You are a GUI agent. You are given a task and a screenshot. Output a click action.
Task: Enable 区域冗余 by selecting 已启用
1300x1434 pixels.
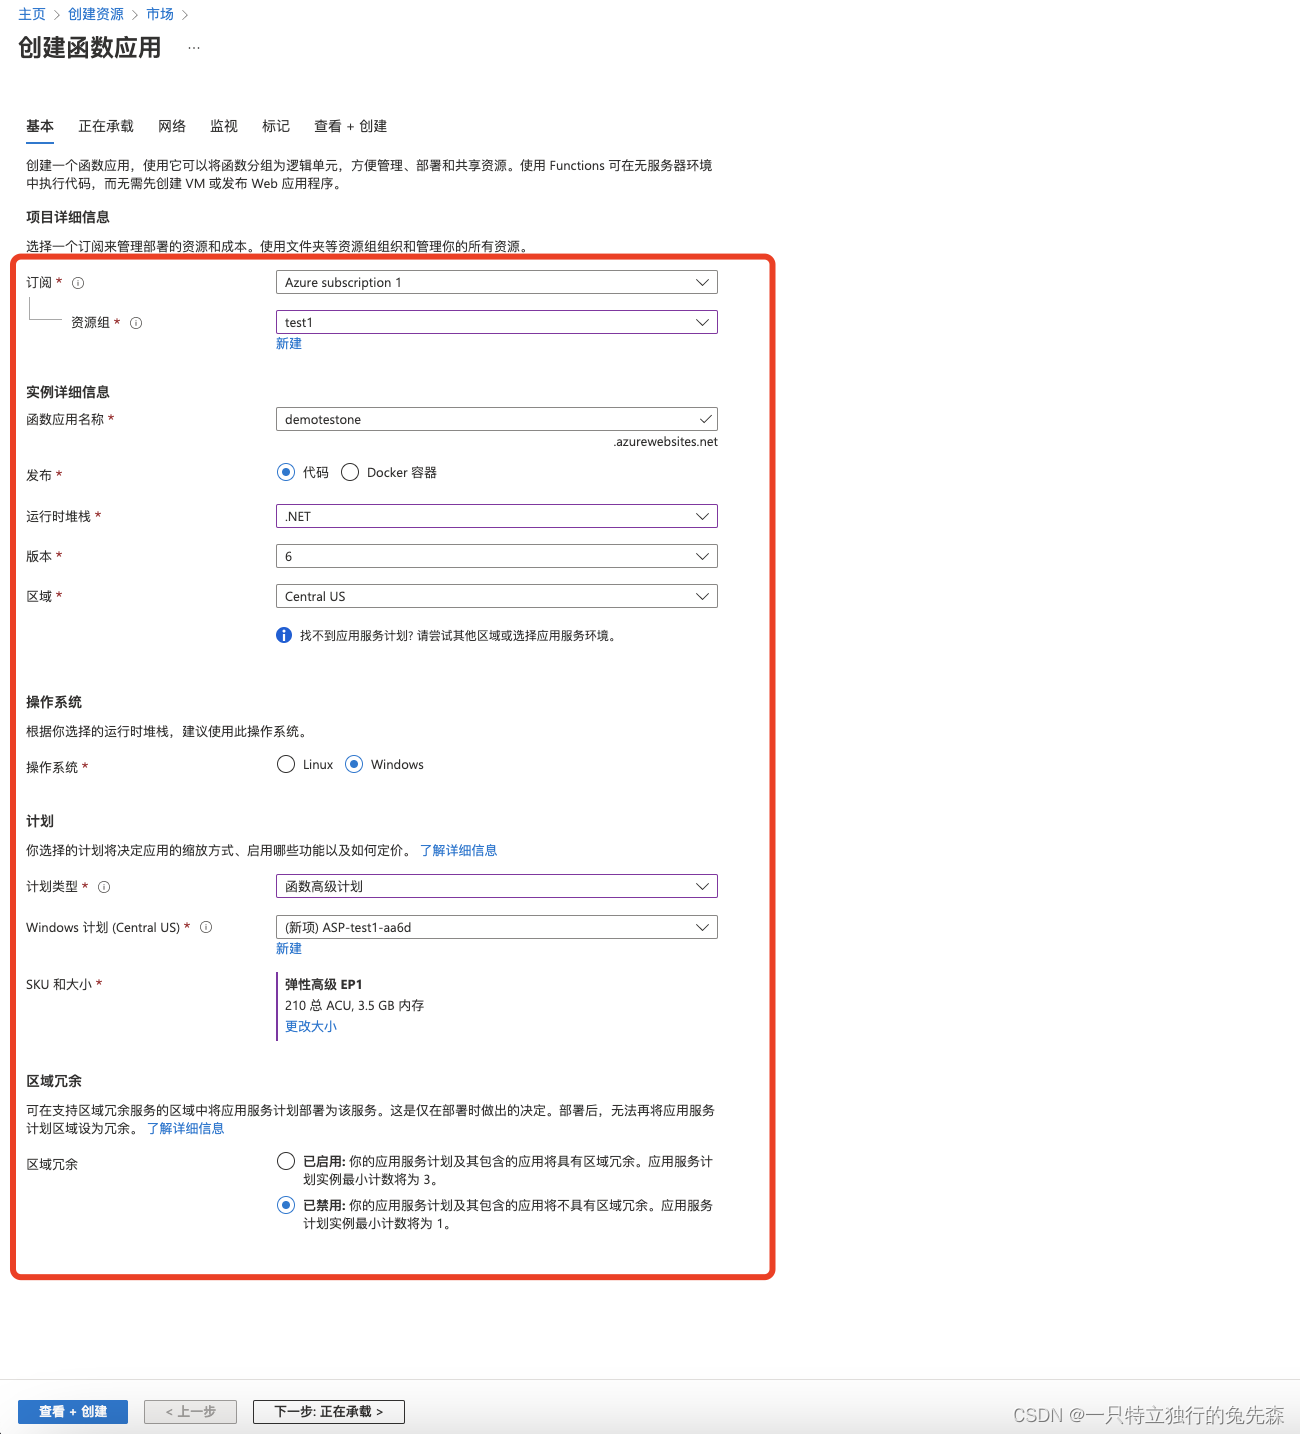[285, 1161]
